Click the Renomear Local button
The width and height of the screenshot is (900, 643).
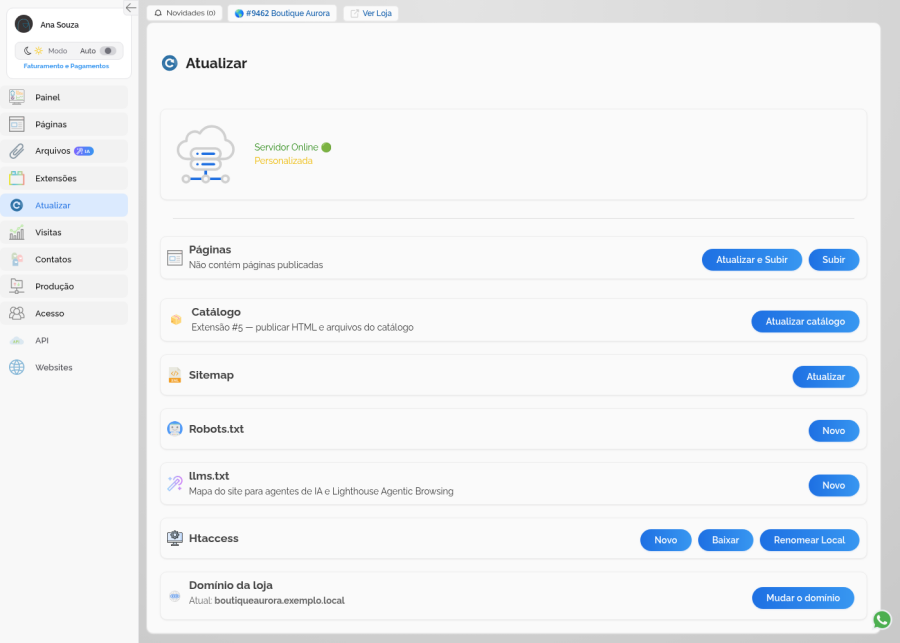click(809, 540)
